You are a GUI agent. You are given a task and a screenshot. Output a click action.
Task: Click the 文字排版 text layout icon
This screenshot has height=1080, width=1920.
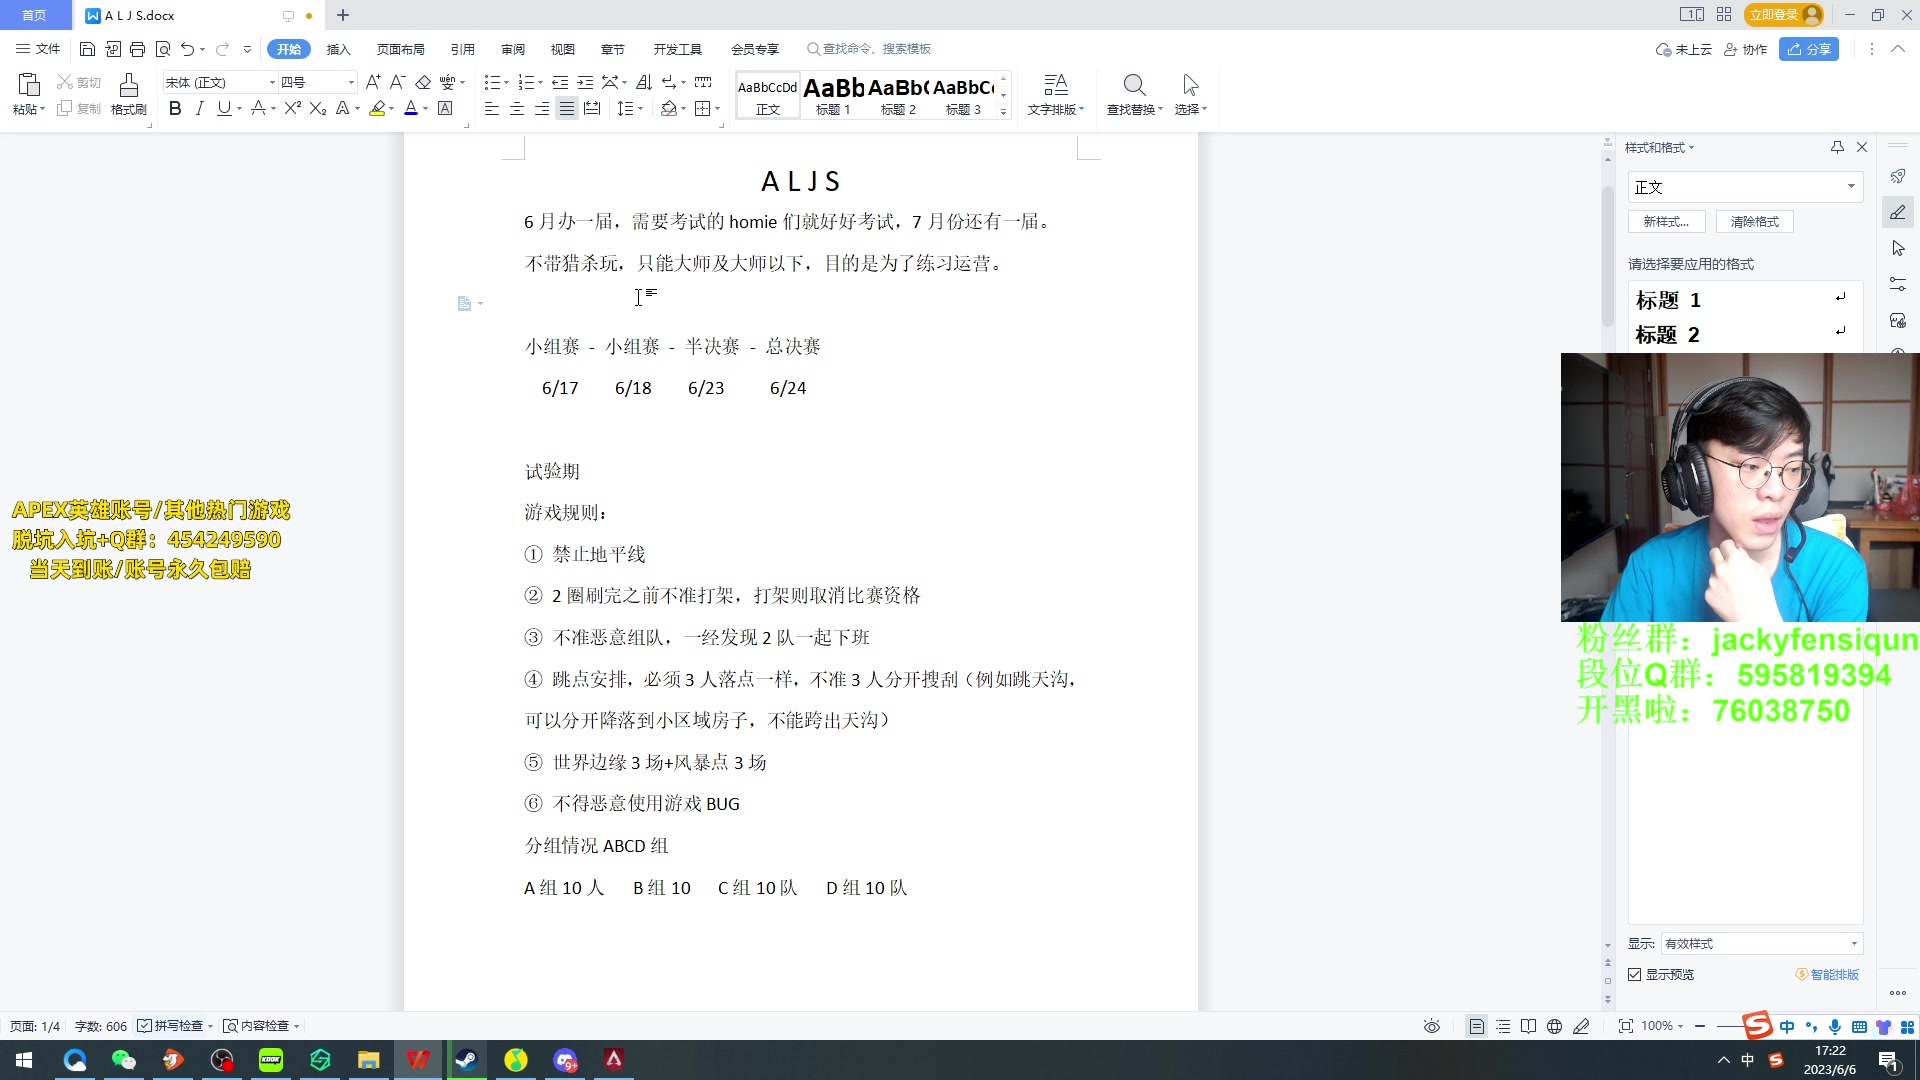point(1054,95)
